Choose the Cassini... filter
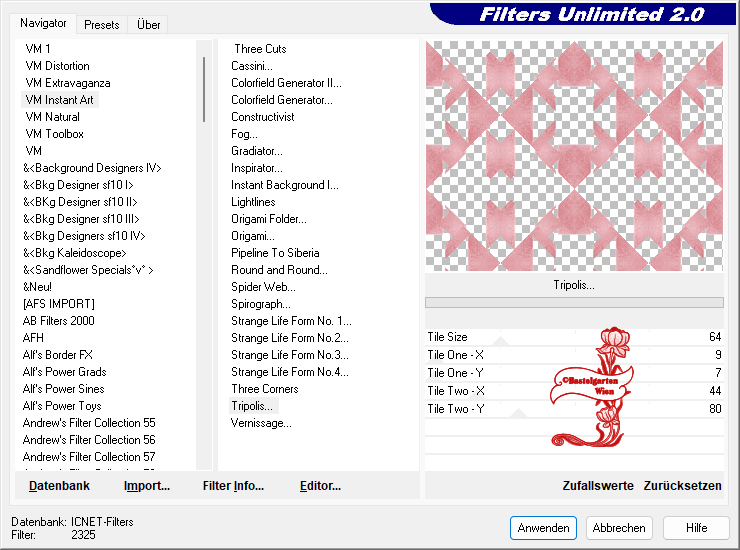 click(252, 66)
